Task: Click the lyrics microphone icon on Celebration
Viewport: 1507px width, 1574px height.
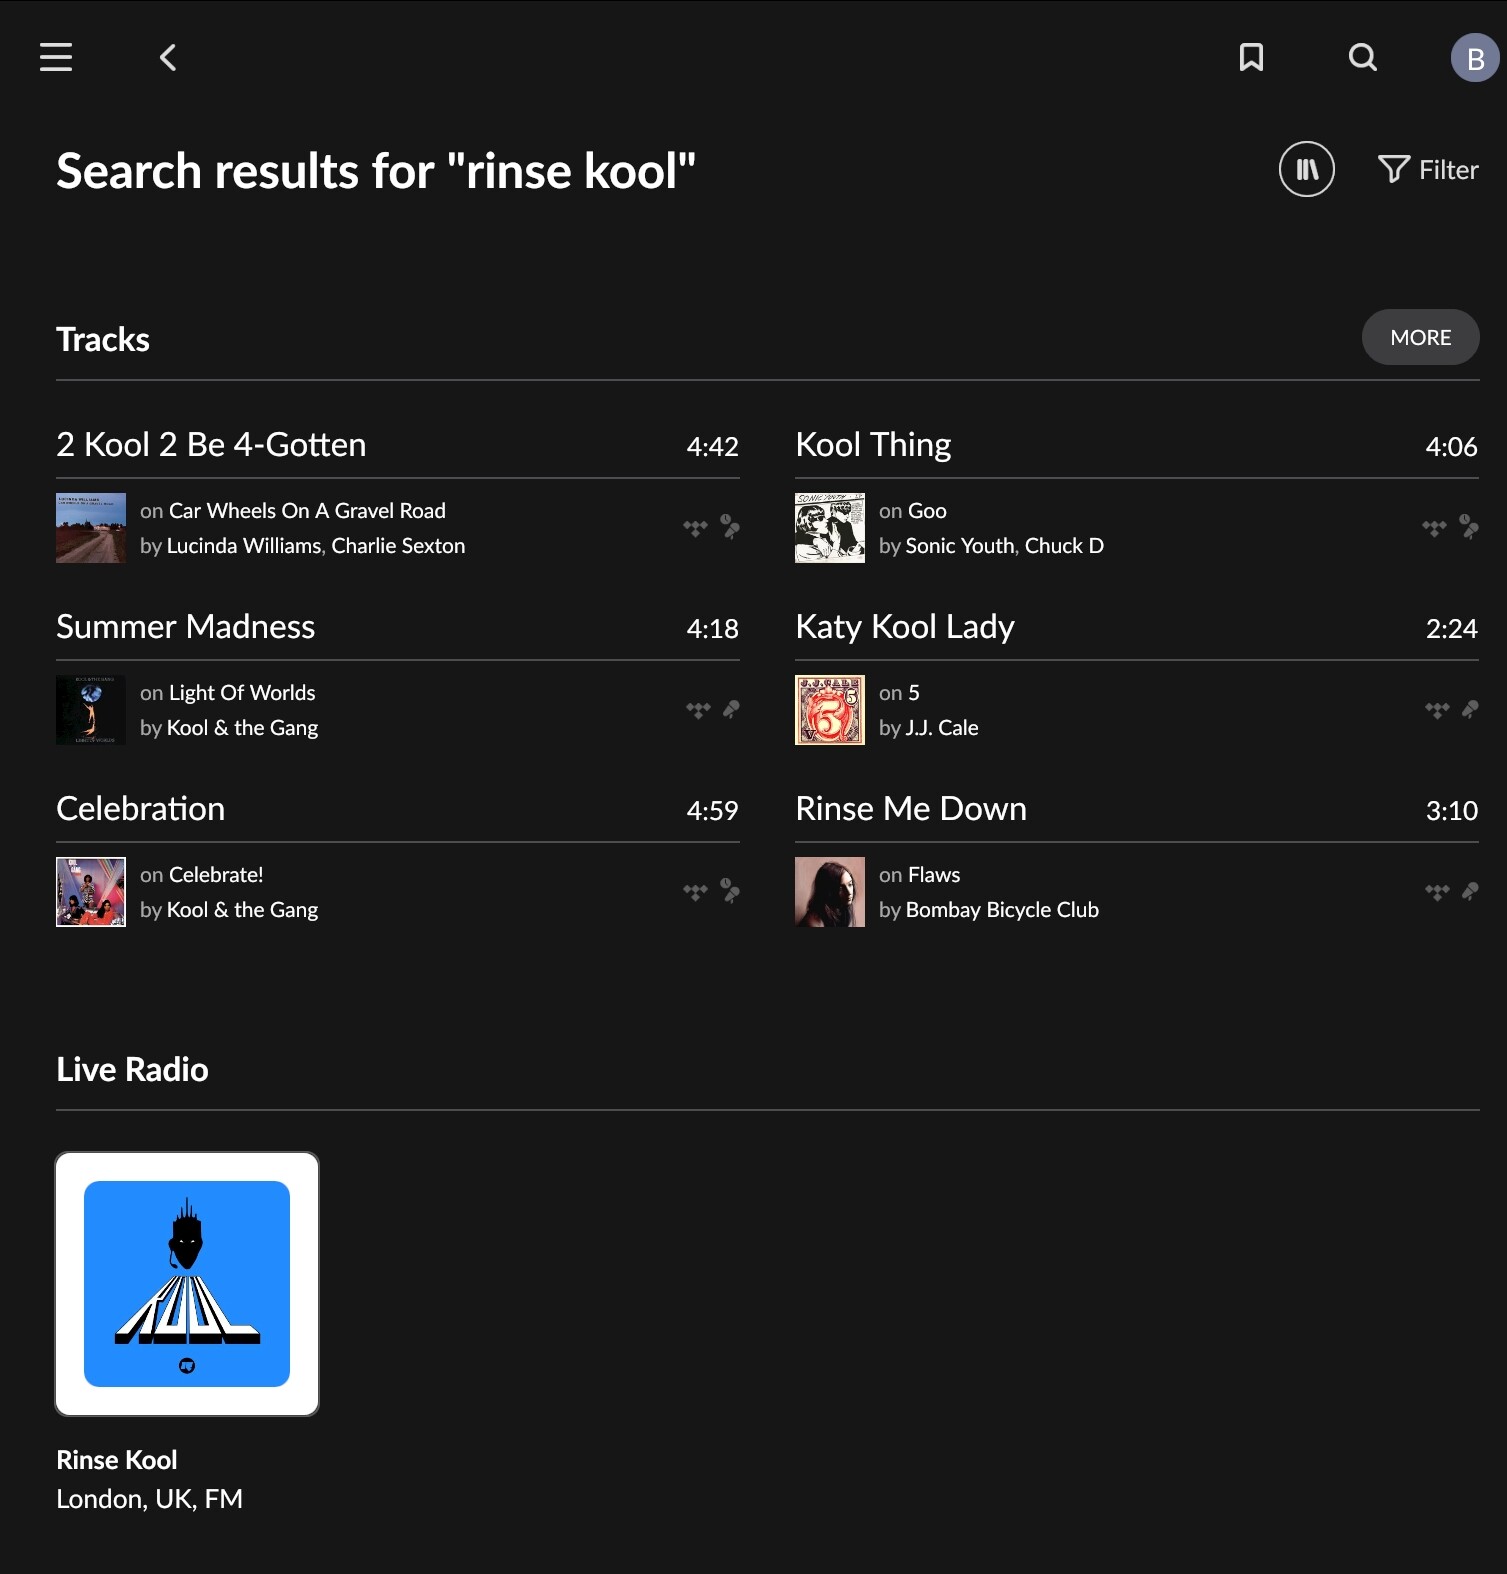Action: (x=731, y=891)
